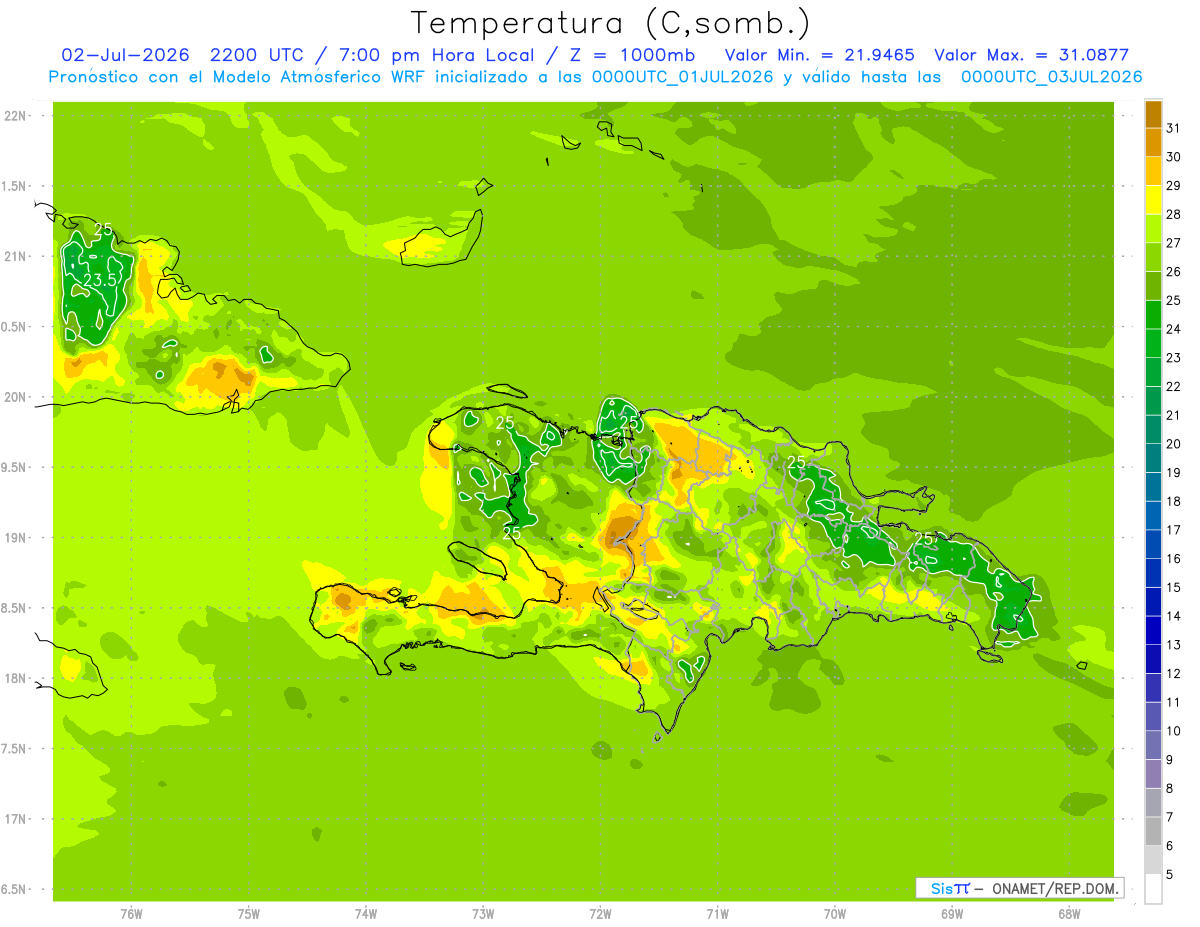Click the 'Temperatura (C,somb.)' chart title
The width and height of the screenshot is (1200, 927).
pos(611,23)
